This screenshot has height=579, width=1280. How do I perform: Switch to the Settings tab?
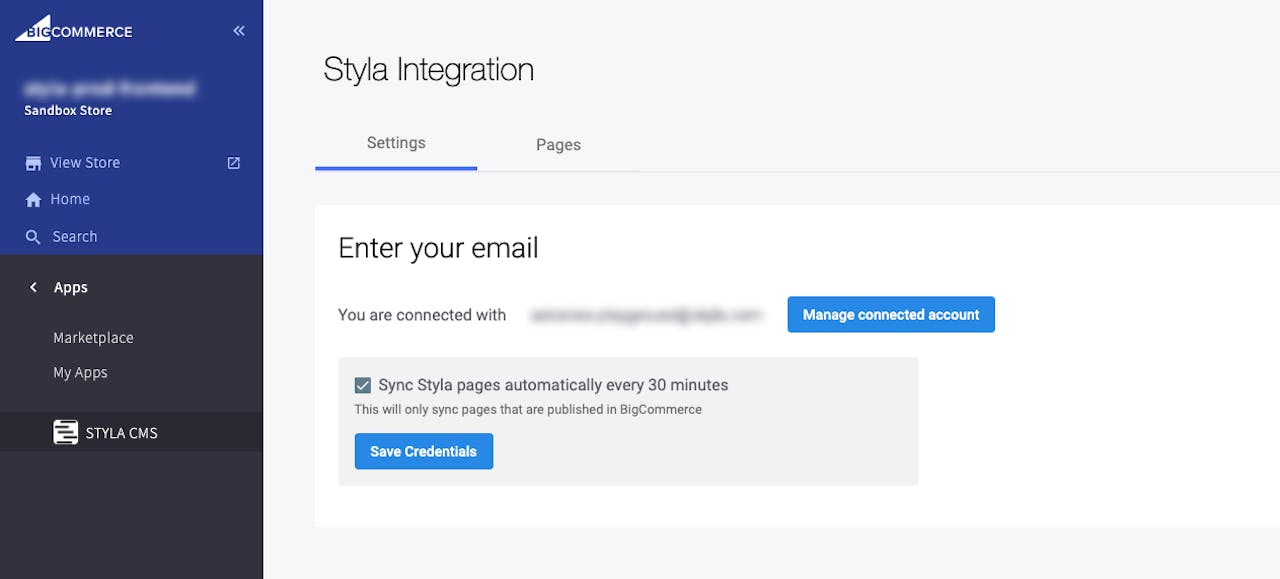[396, 143]
